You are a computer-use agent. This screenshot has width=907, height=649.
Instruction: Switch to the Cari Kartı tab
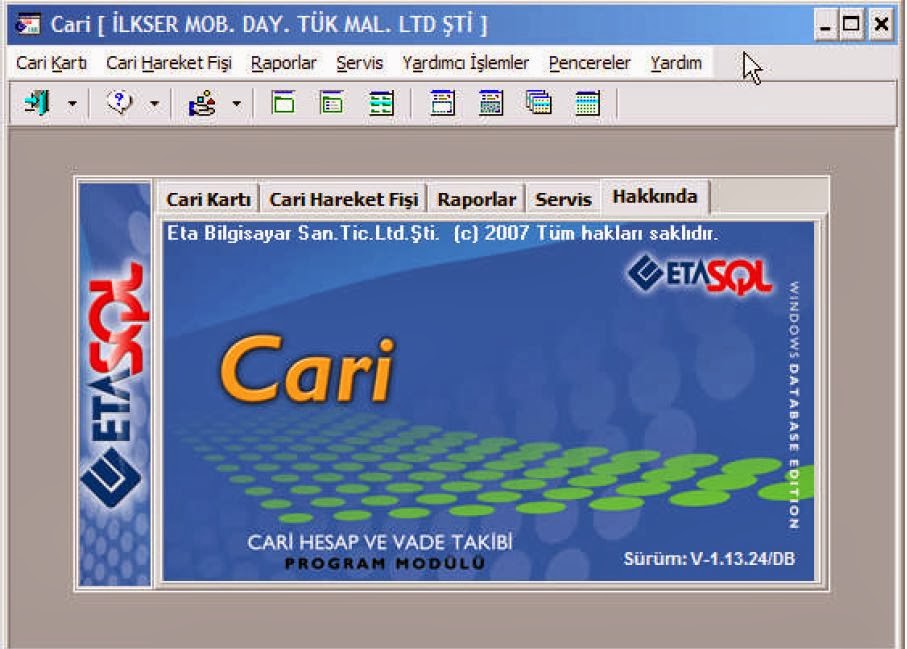click(208, 200)
